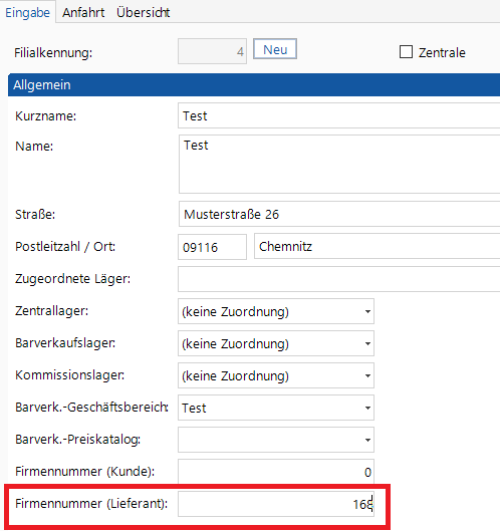Switch to the Anfahrt tab
The height and width of the screenshot is (531, 500).
pyautogui.click(x=83, y=13)
